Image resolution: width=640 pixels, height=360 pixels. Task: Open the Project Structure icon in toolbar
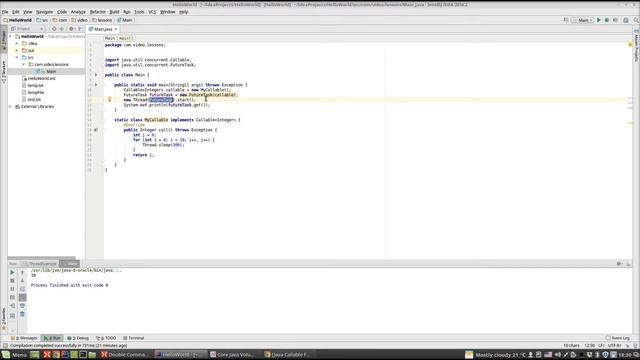click(626, 20)
